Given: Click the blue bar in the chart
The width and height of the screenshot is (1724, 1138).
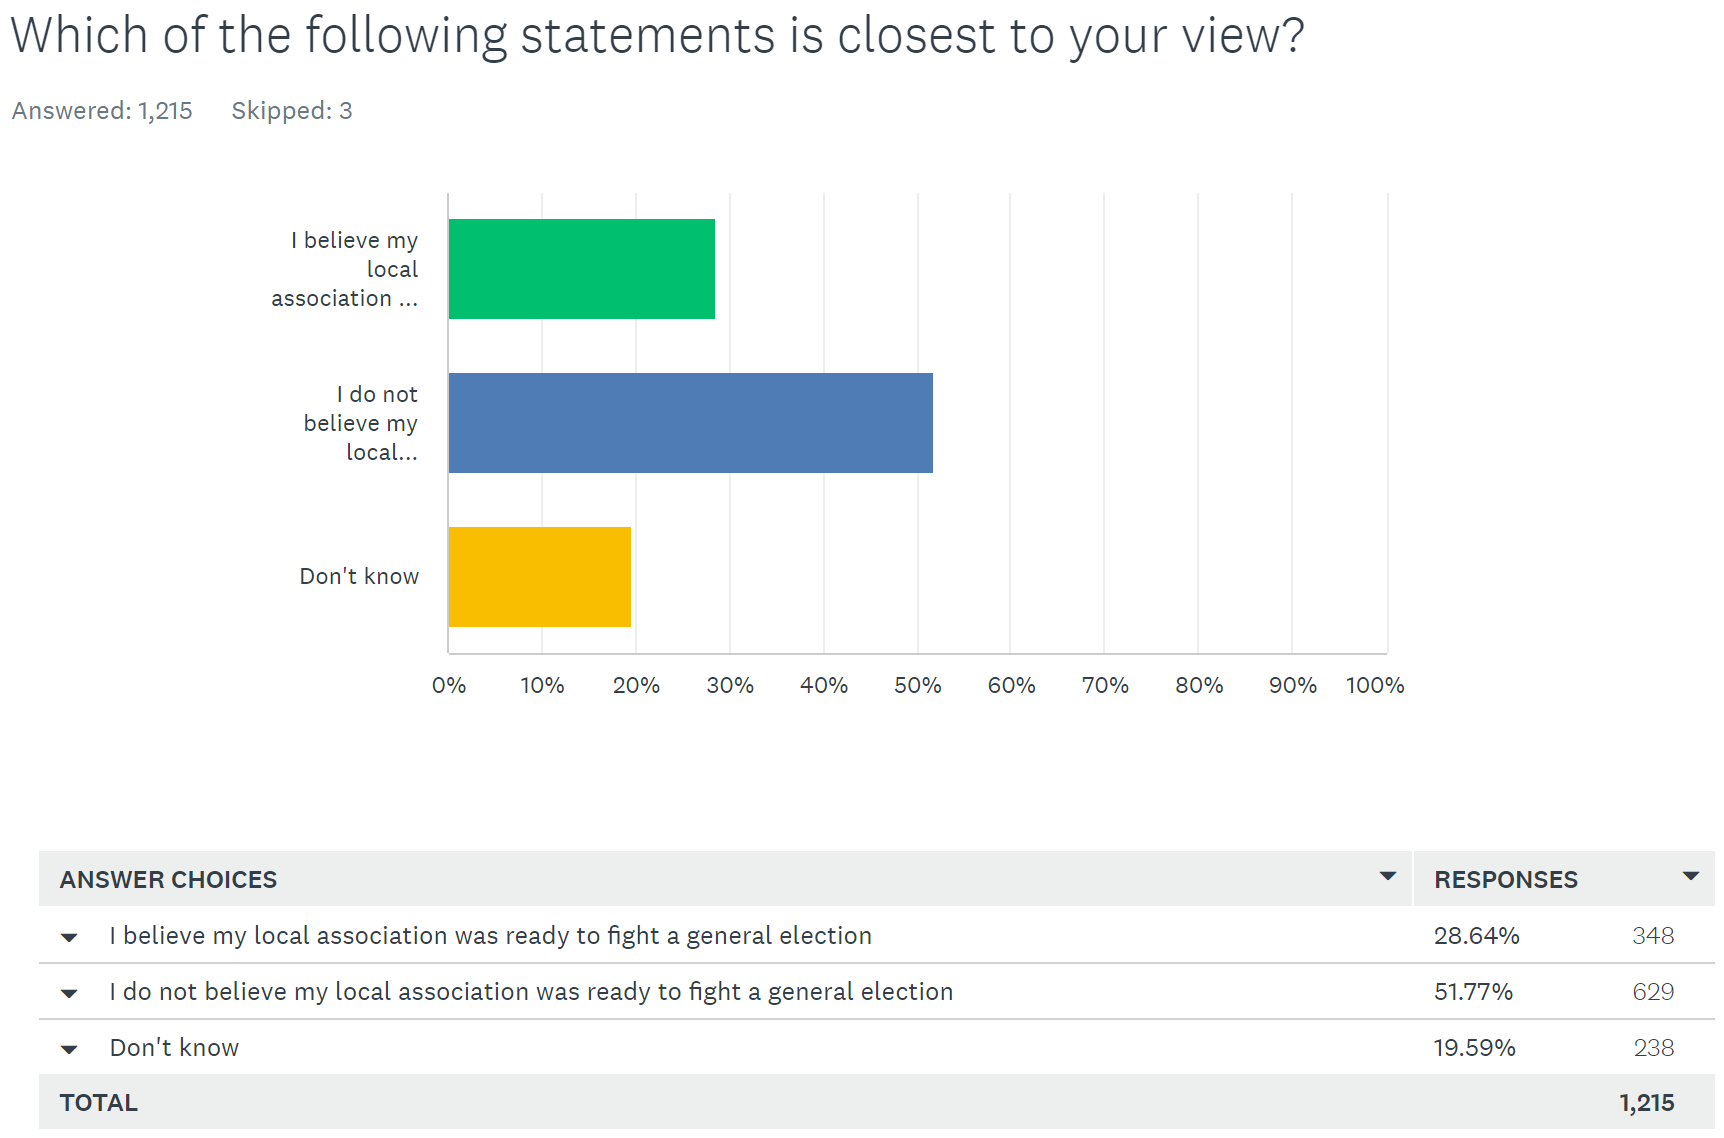Looking at the screenshot, I should coord(690,423).
